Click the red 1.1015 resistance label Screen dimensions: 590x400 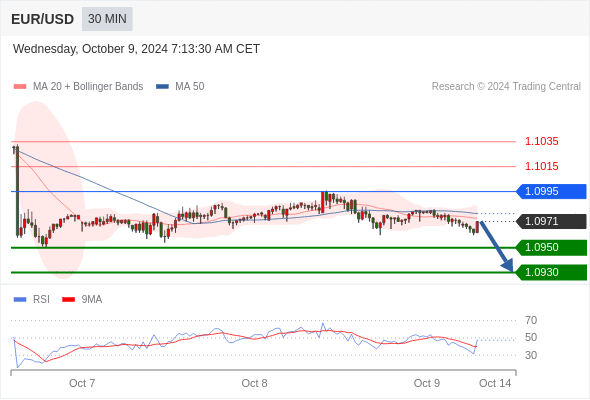[541, 166]
